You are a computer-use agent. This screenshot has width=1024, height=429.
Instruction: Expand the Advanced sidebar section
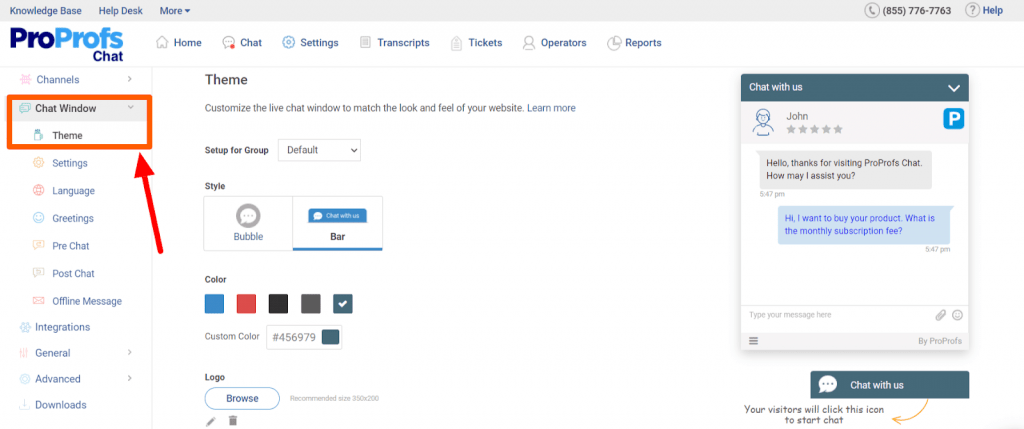pyautogui.click(x=129, y=378)
